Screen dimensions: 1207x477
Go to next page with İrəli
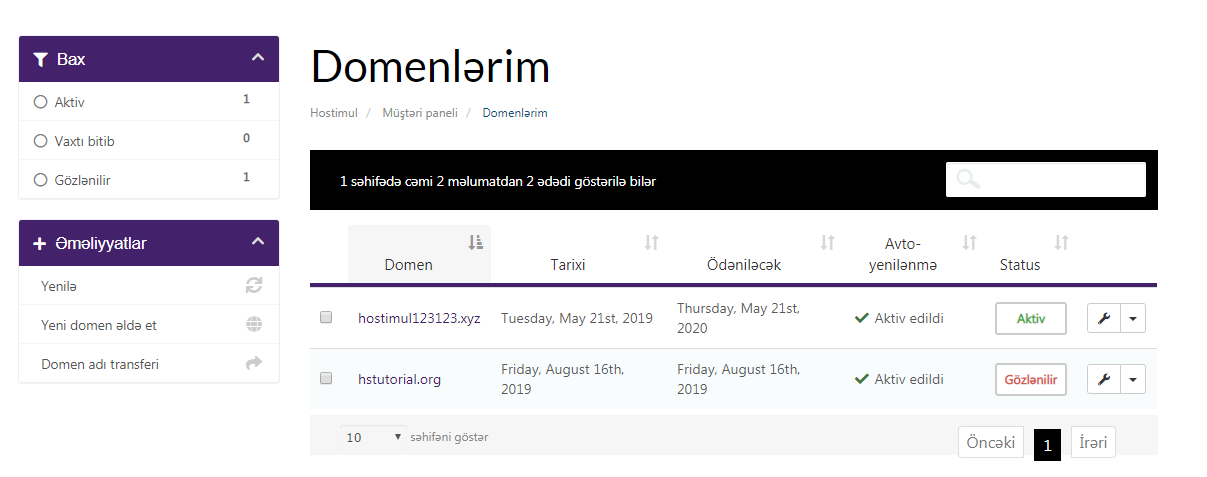[1093, 443]
